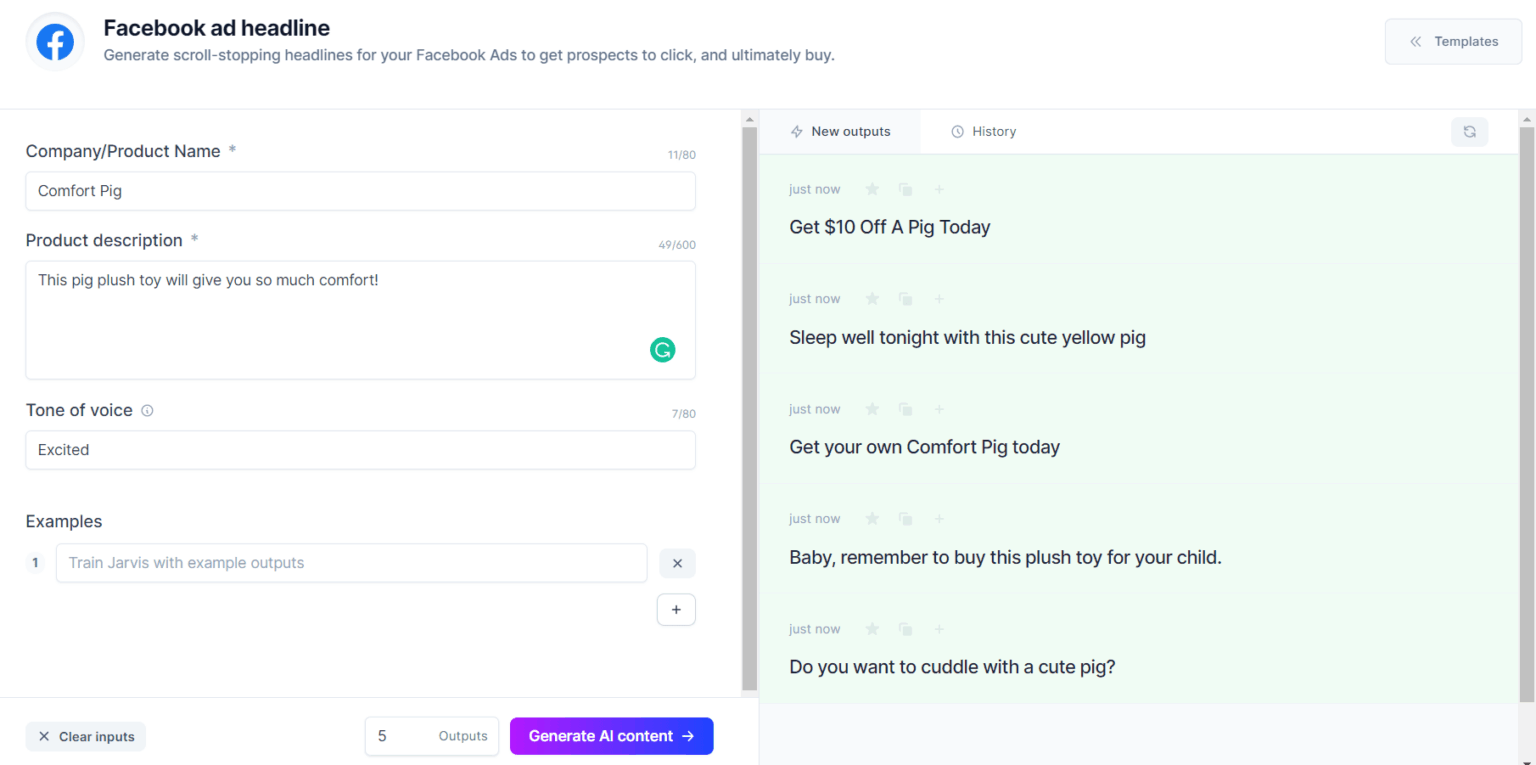Image resolution: width=1536 pixels, height=765 pixels.
Task: Click the plus icon on the "Baby, remember" output
Action: click(x=938, y=518)
